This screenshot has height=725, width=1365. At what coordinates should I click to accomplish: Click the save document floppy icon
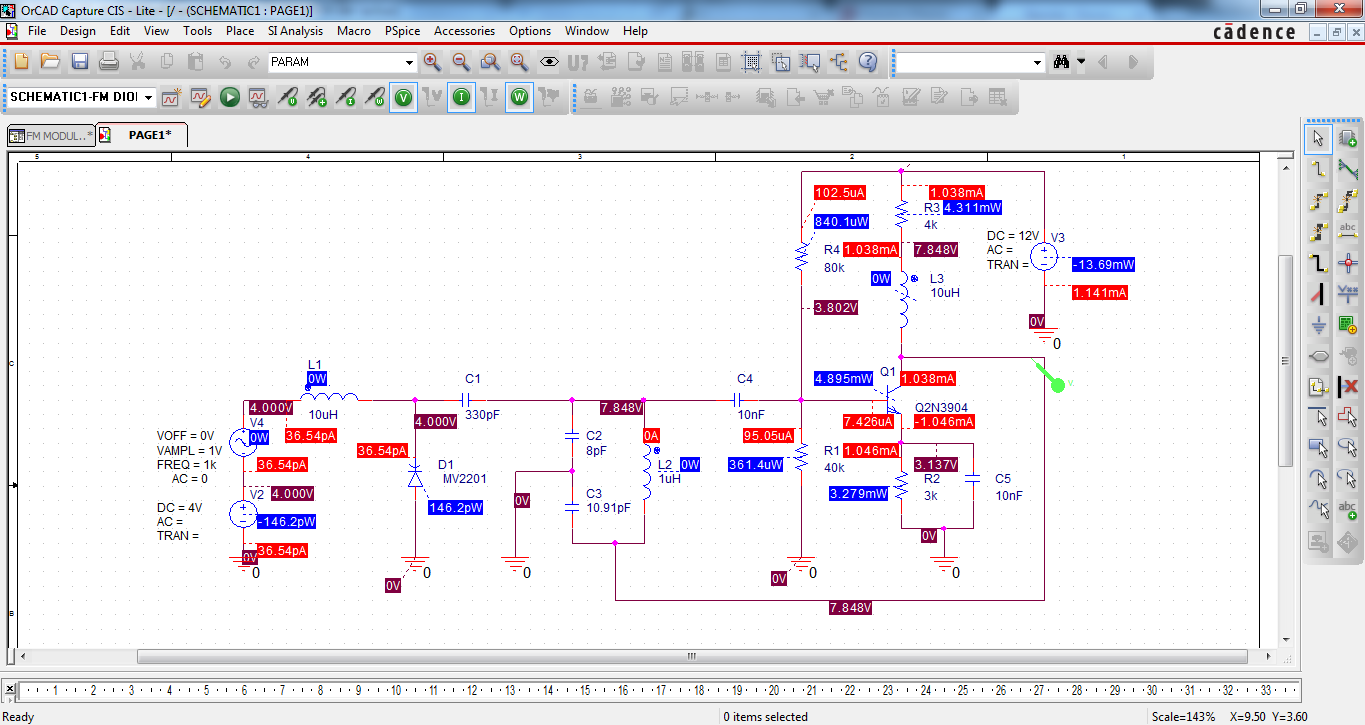pyautogui.click(x=80, y=62)
